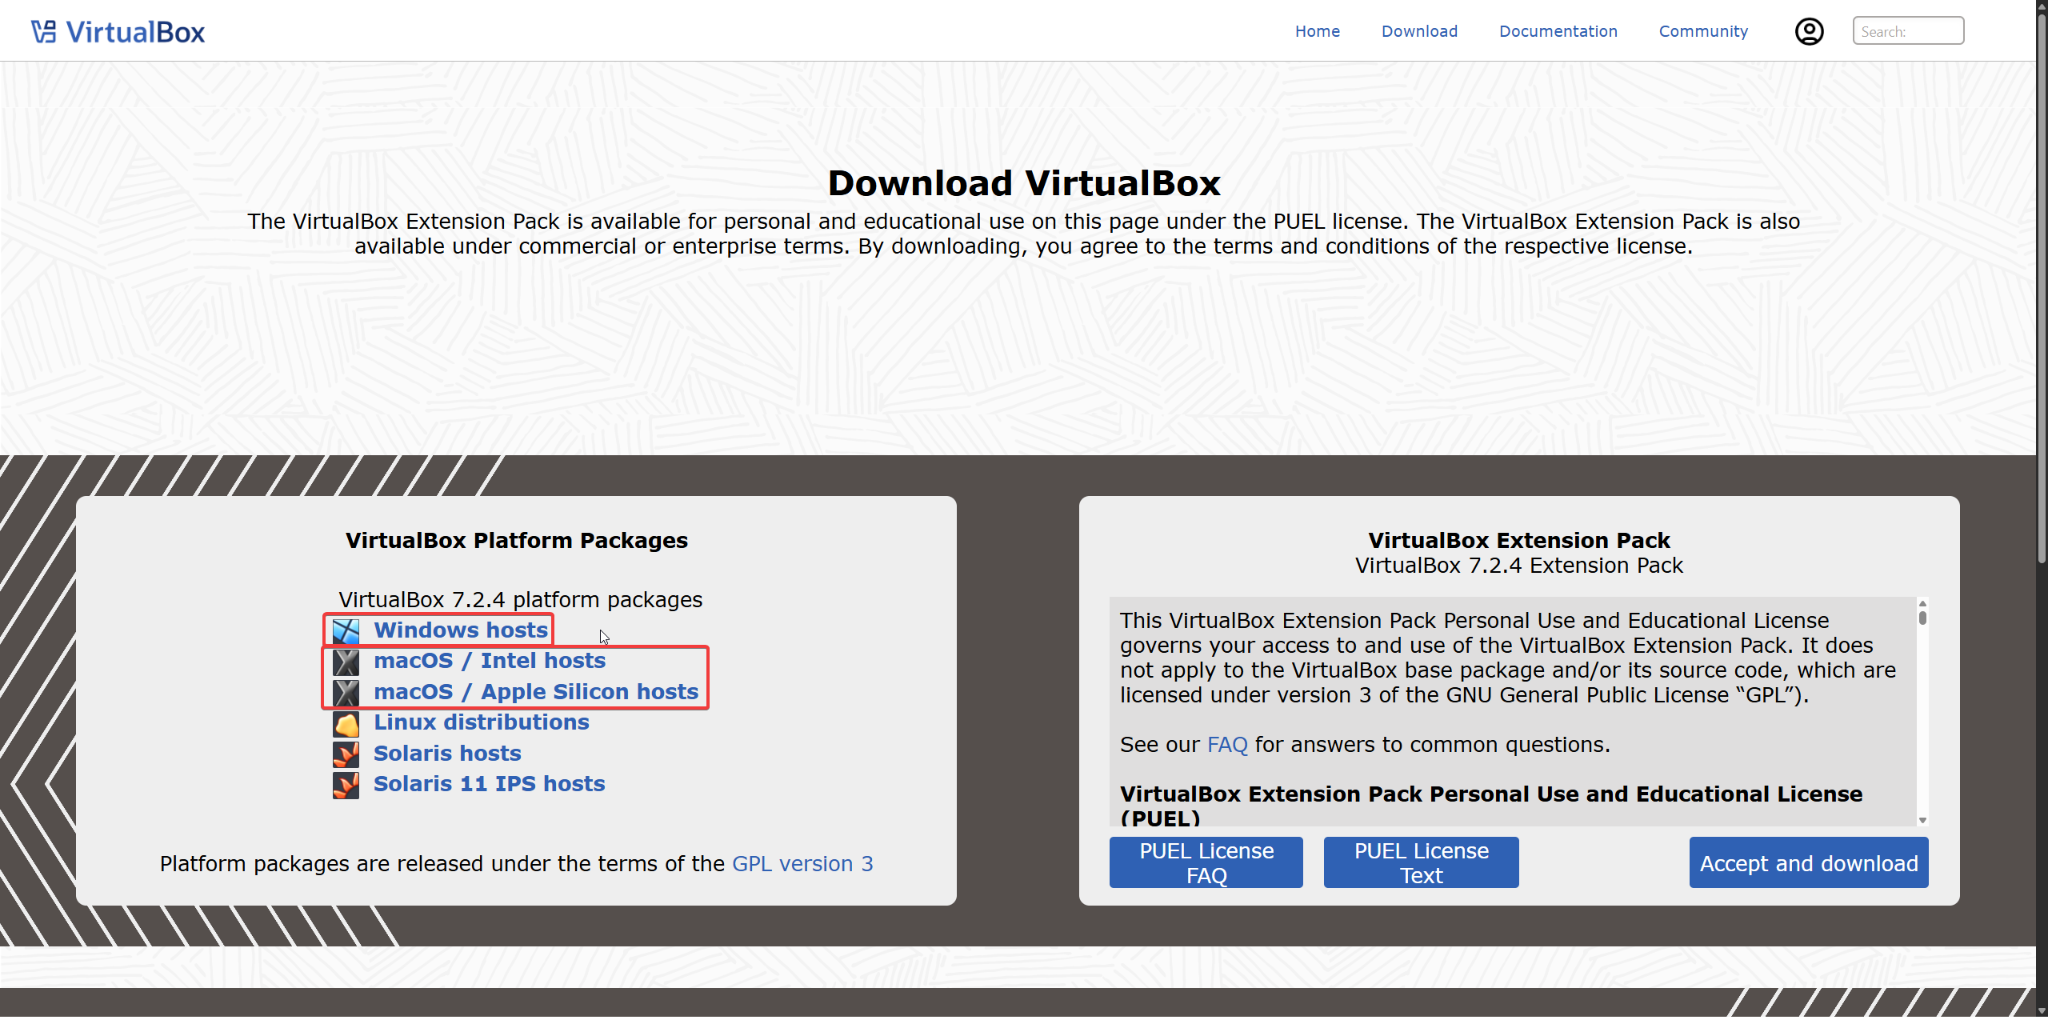Click the FAQ link in license text
The width and height of the screenshot is (2048, 1017).
[x=1226, y=744]
